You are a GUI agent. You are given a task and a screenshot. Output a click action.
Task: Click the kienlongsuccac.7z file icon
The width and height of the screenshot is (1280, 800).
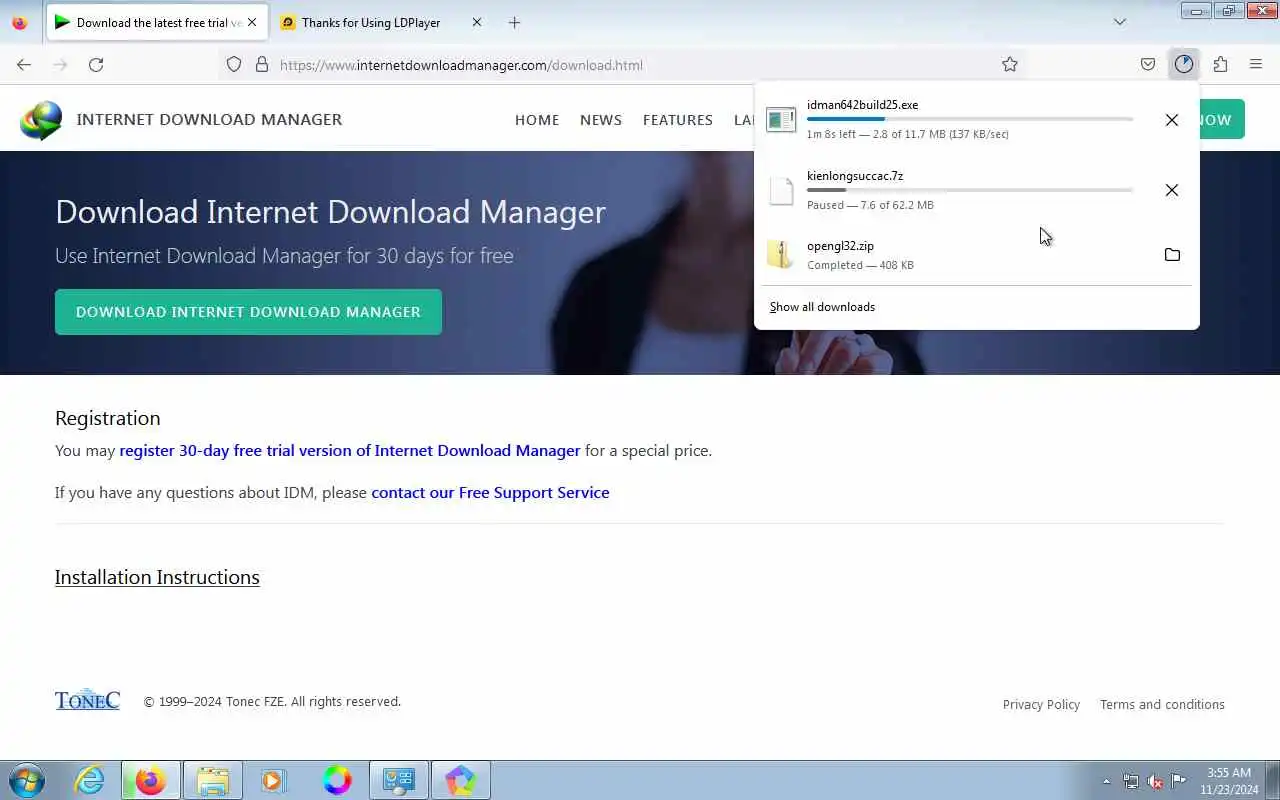(x=781, y=190)
